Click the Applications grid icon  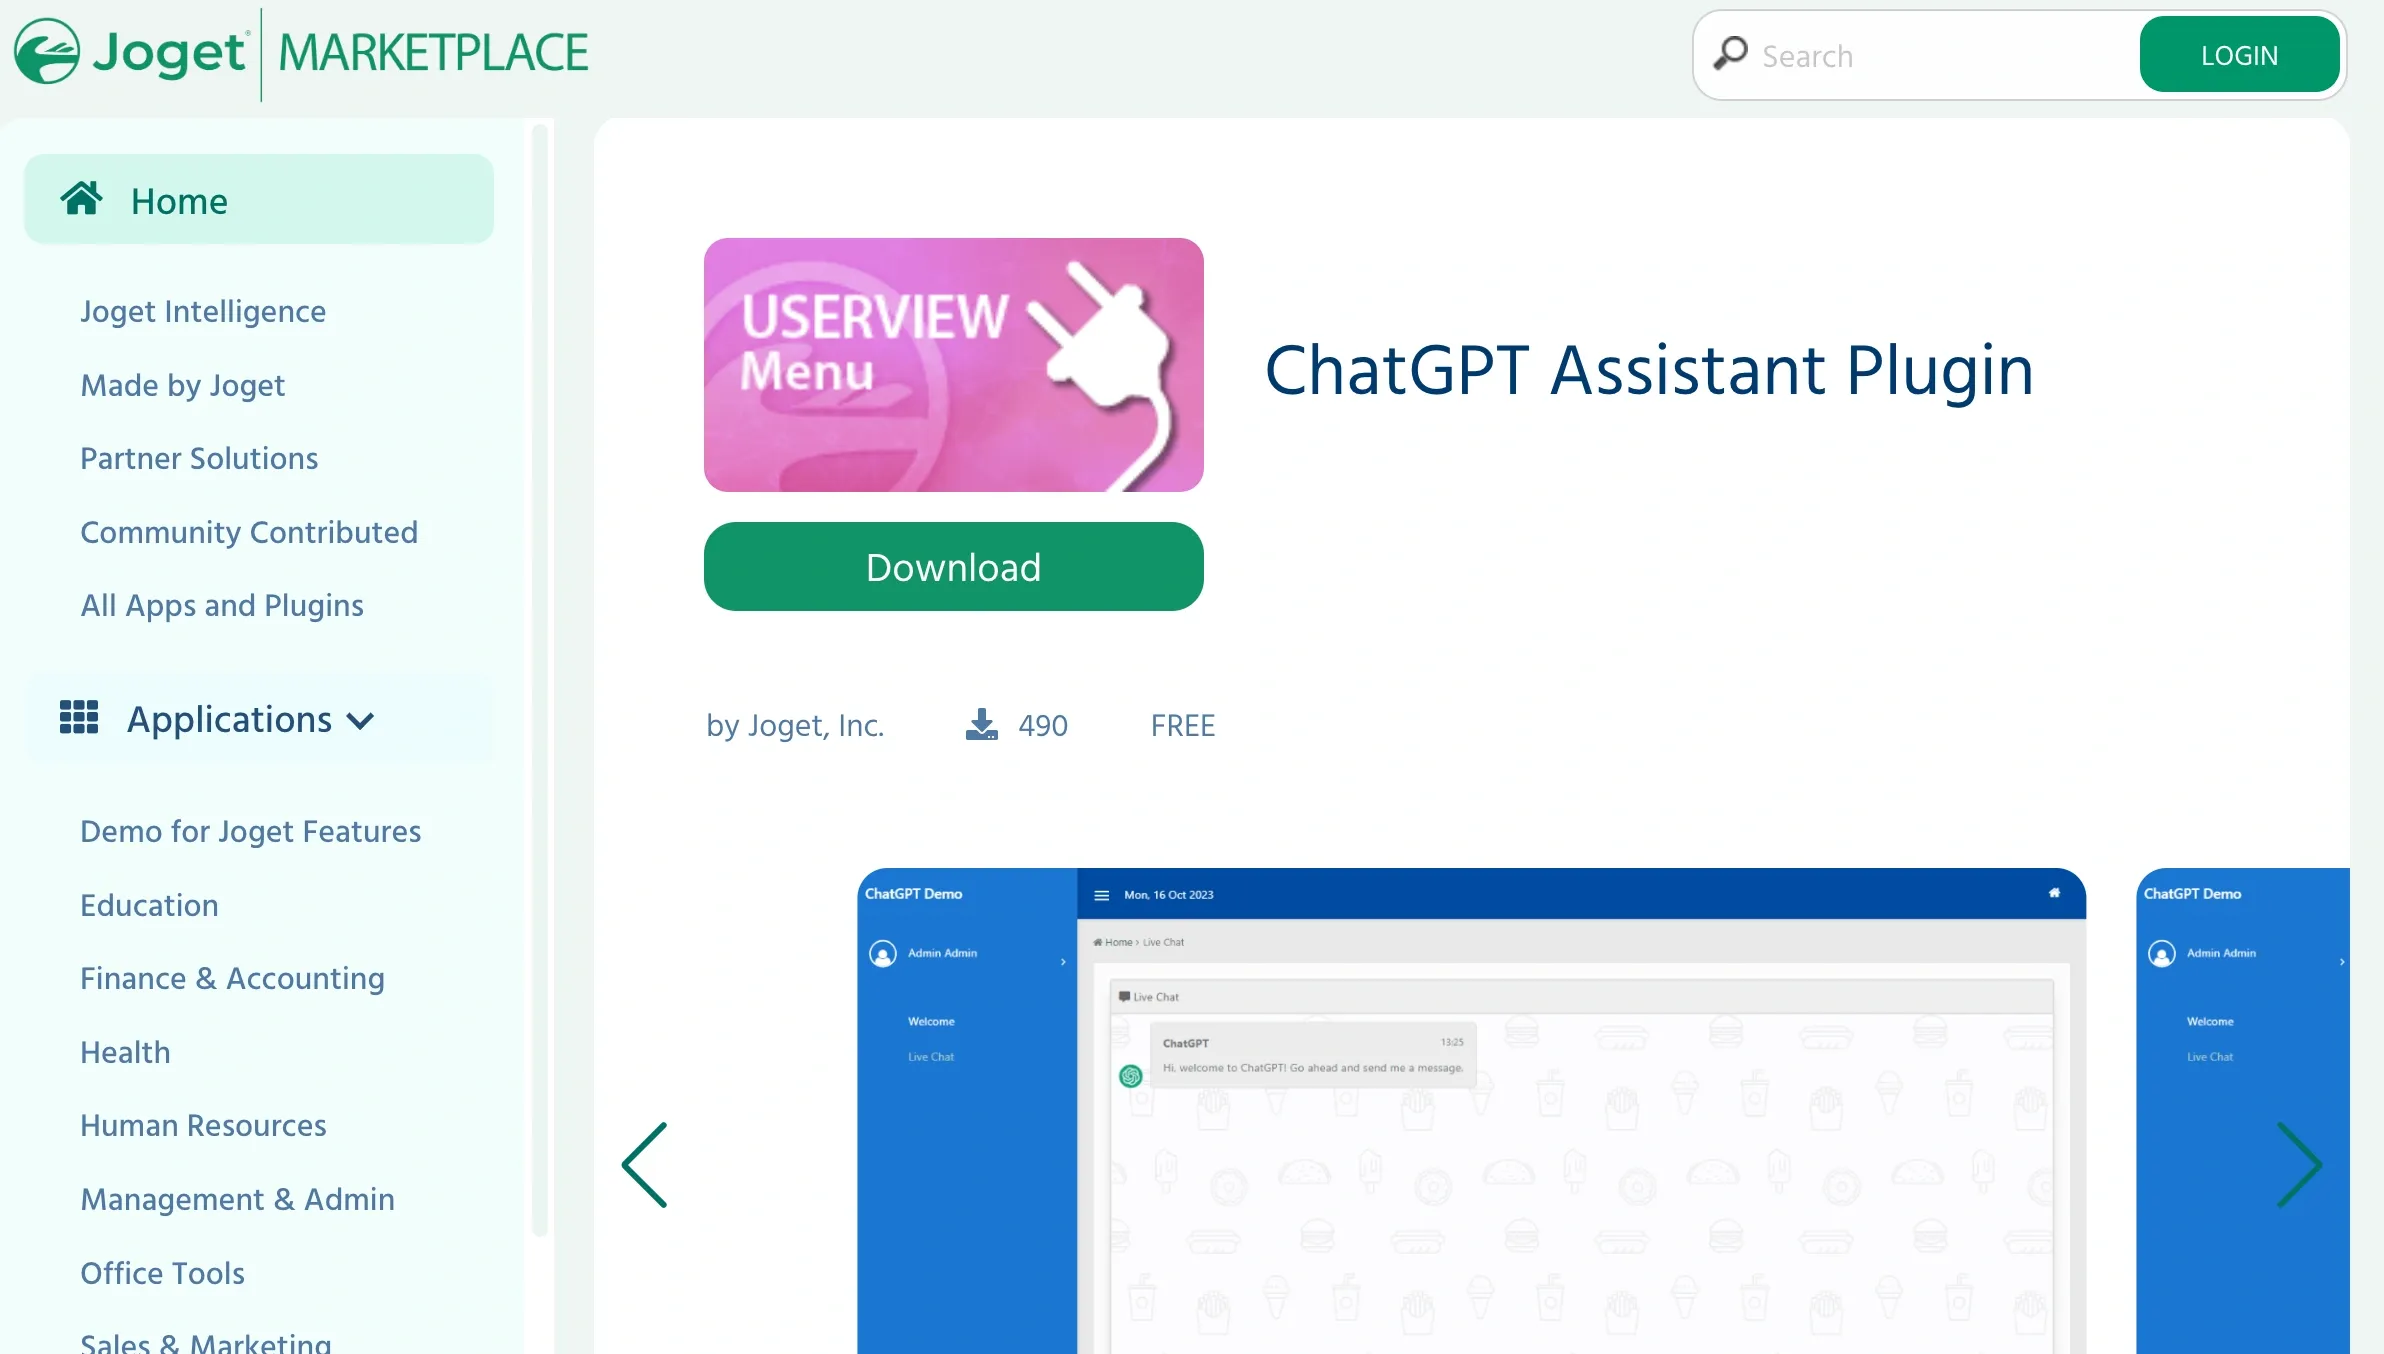click(79, 718)
